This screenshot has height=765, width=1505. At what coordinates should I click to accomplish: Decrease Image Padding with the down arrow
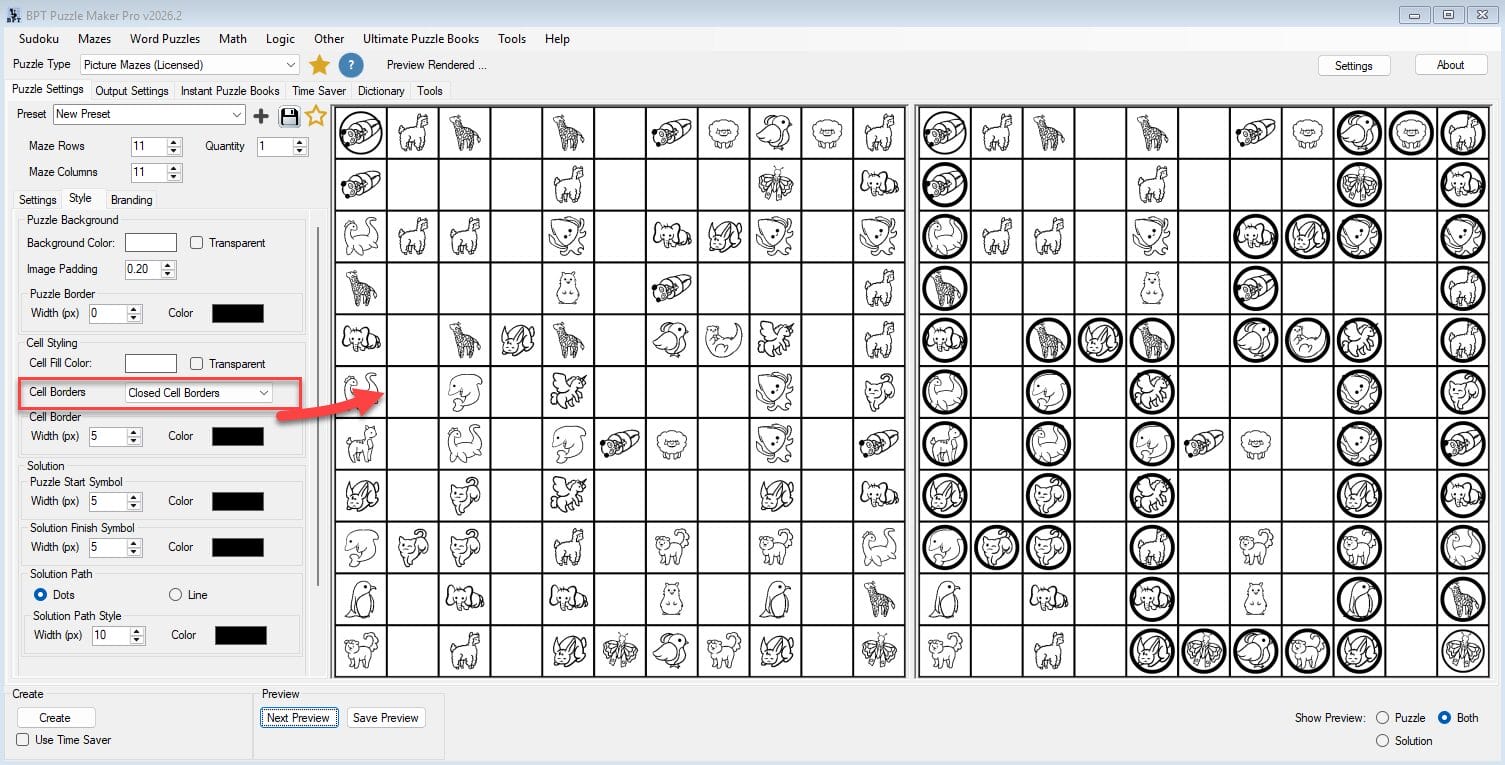click(x=168, y=273)
